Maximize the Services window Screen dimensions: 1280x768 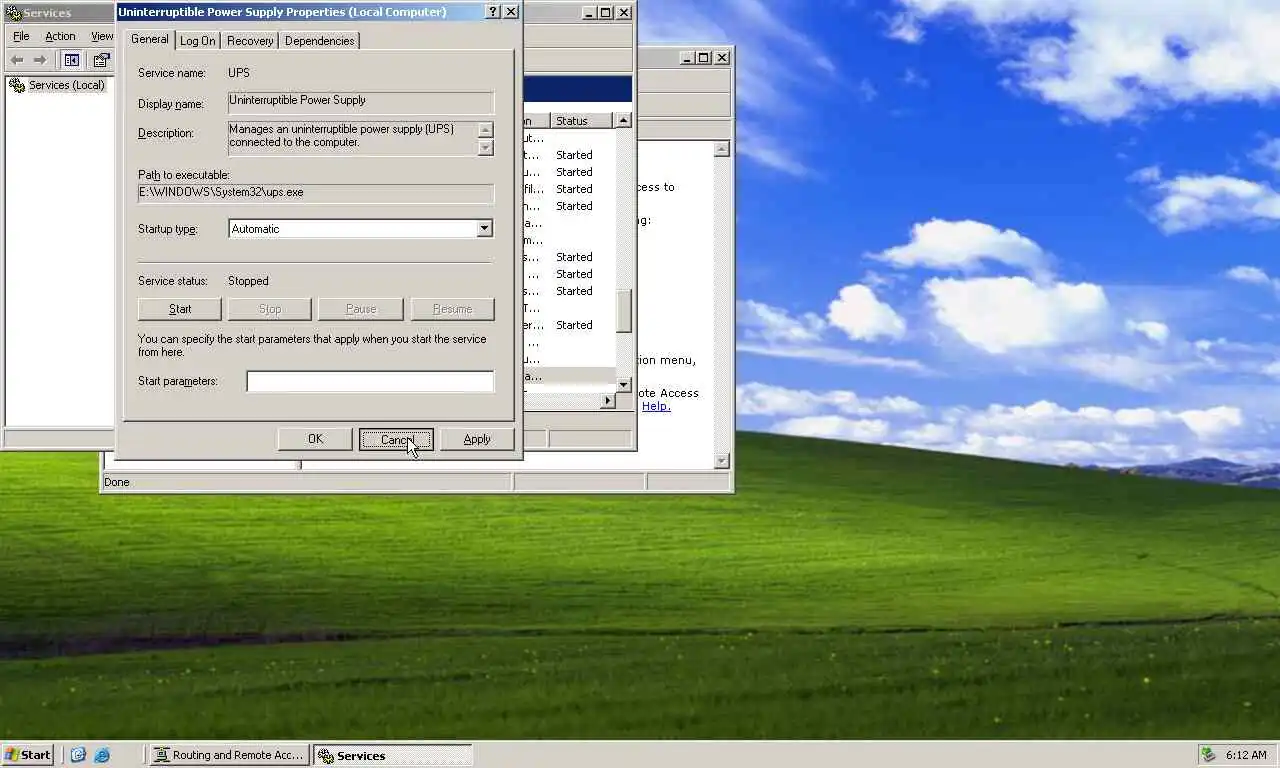(605, 13)
